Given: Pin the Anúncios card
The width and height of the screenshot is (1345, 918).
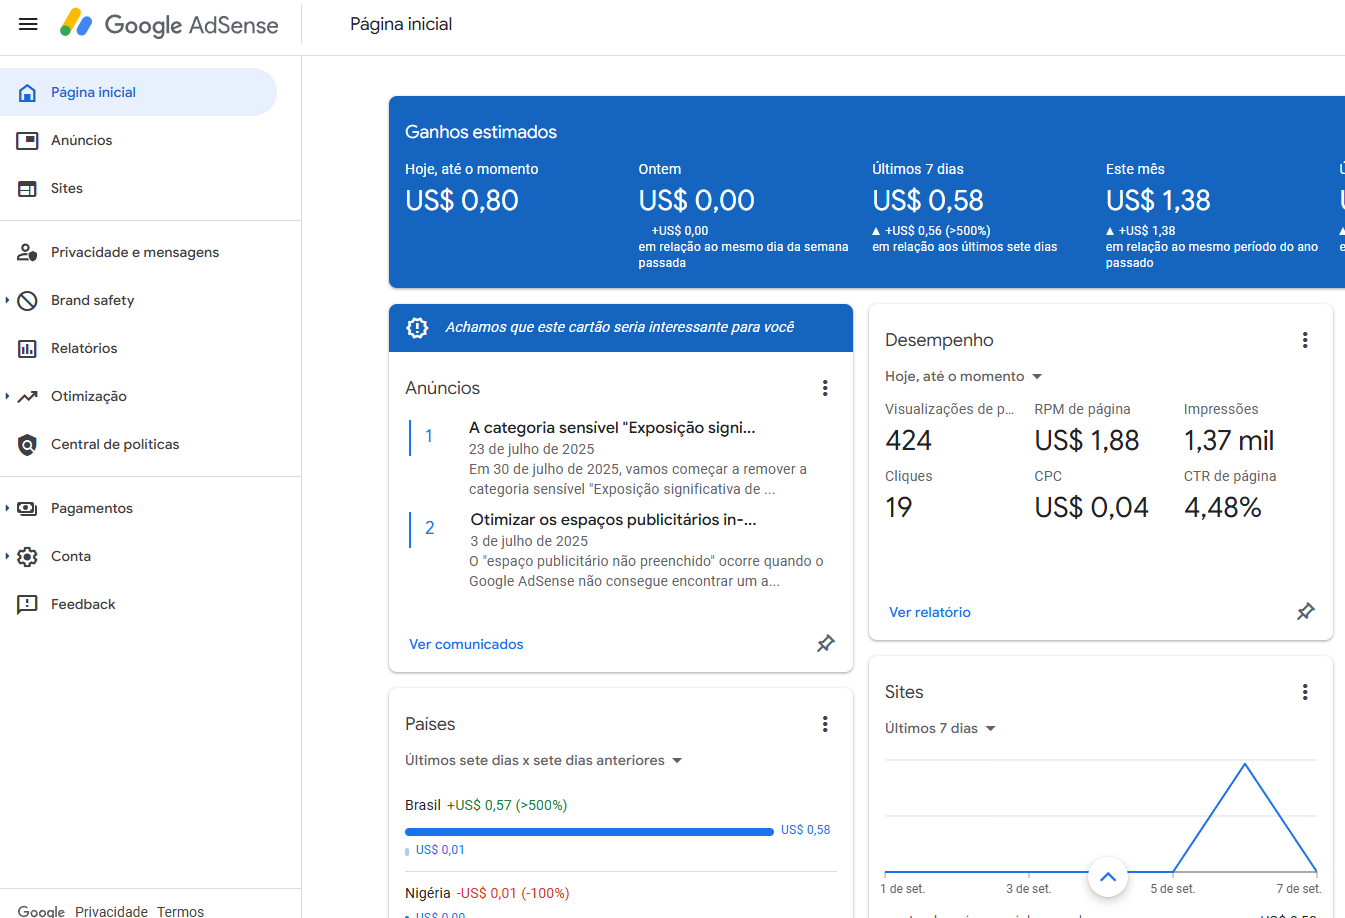Looking at the screenshot, I should click(x=825, y=644).
